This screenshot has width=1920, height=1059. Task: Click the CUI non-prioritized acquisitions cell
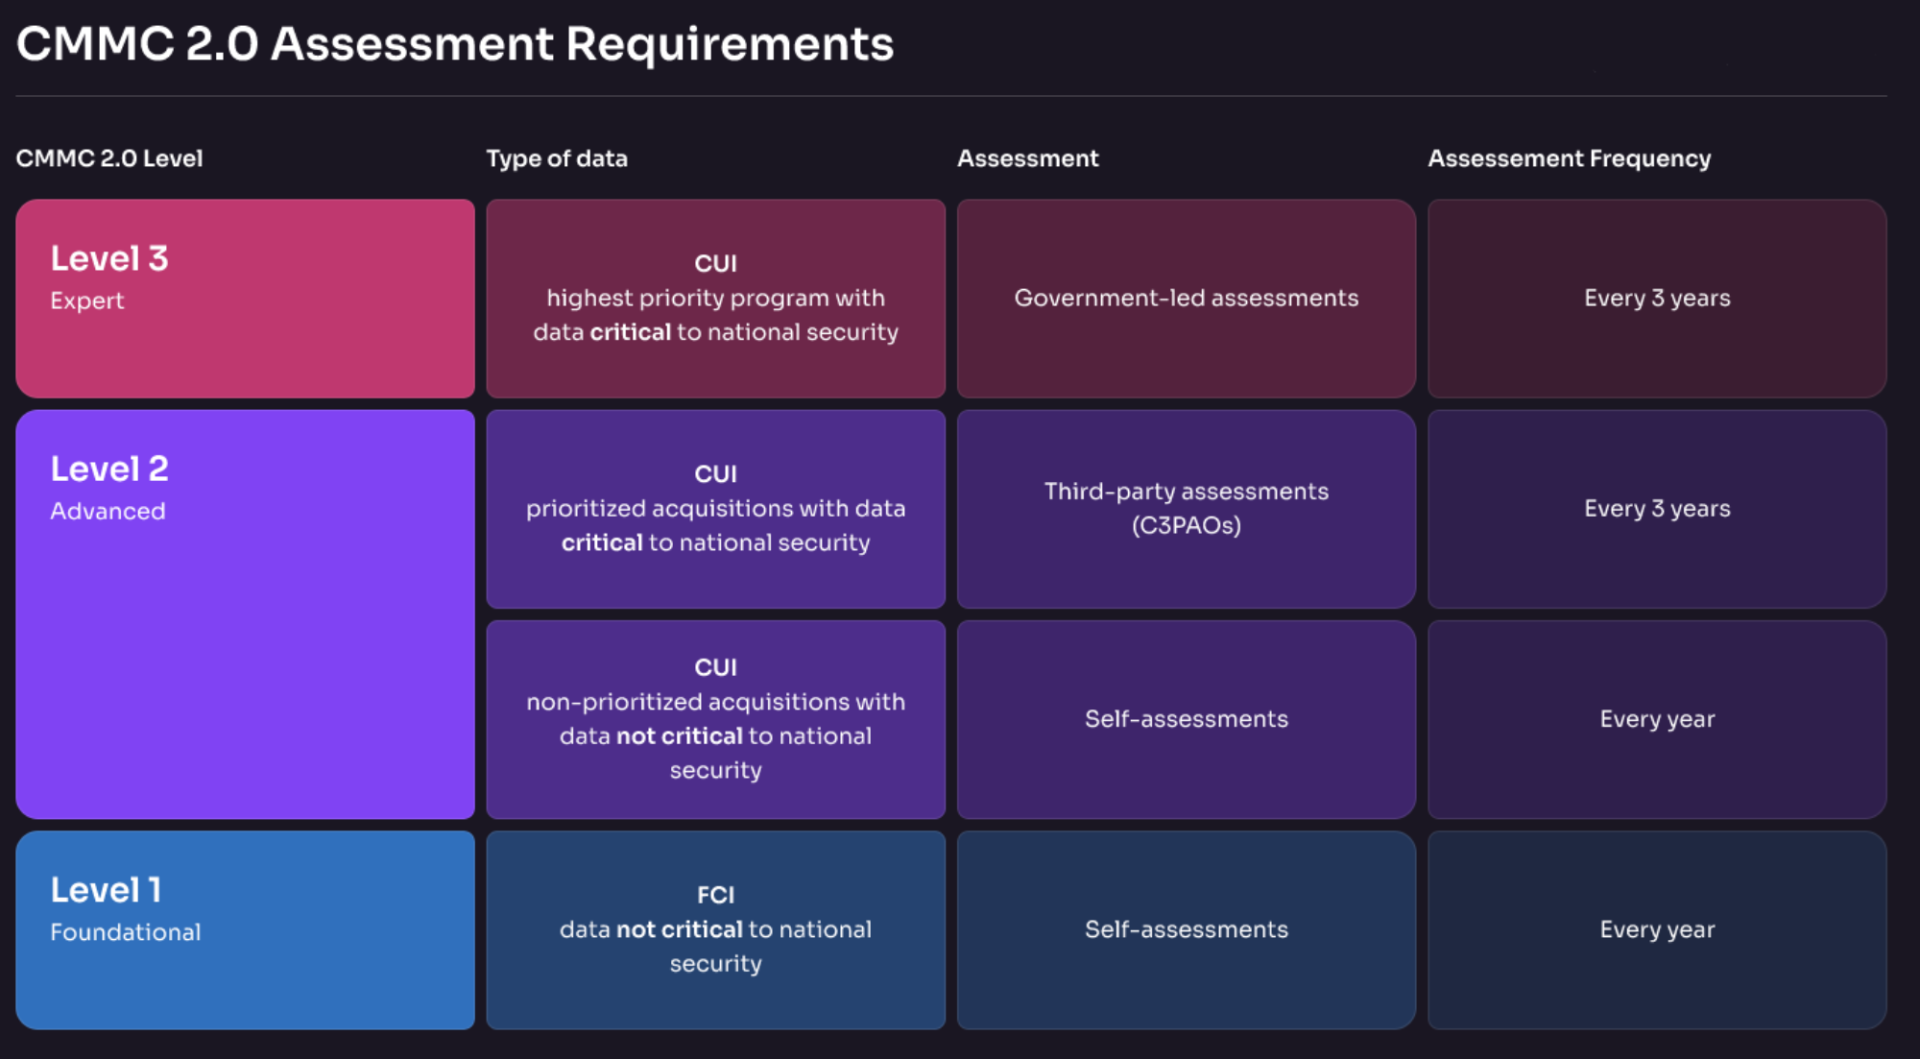(716, 719)
